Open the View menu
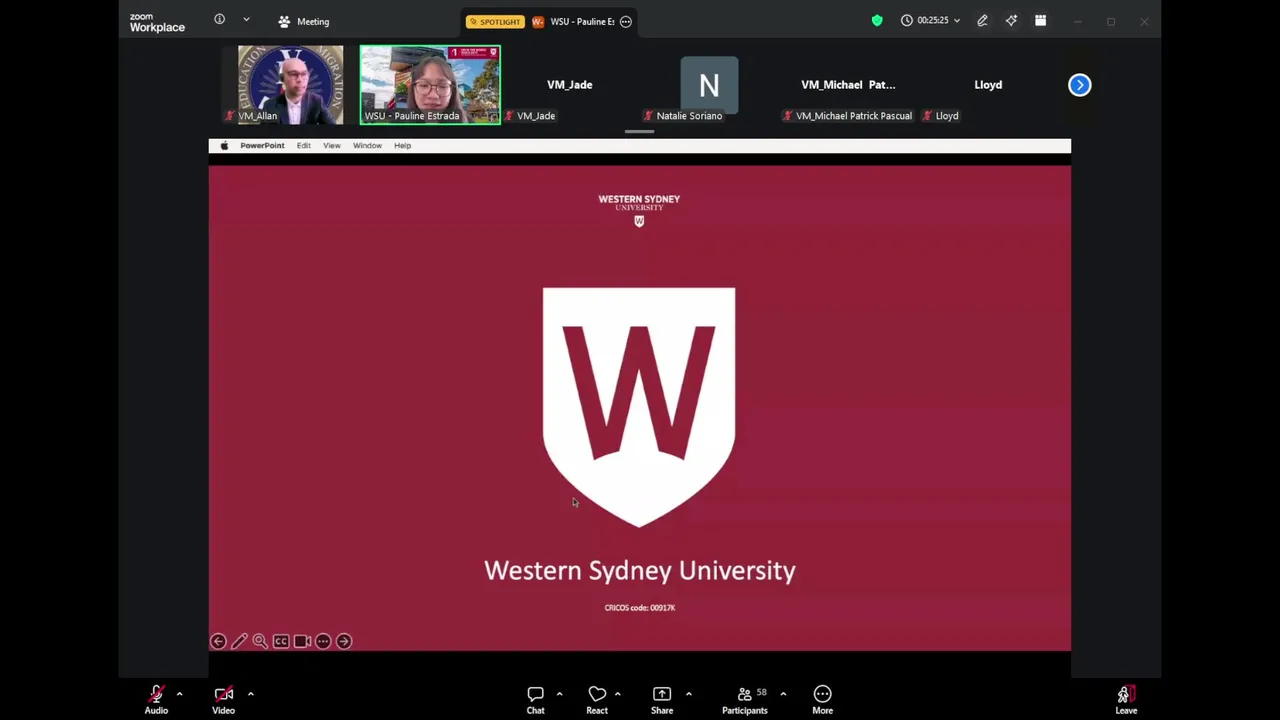The width and height of the screenshot is (1280, 720). [x=331, y=146]
